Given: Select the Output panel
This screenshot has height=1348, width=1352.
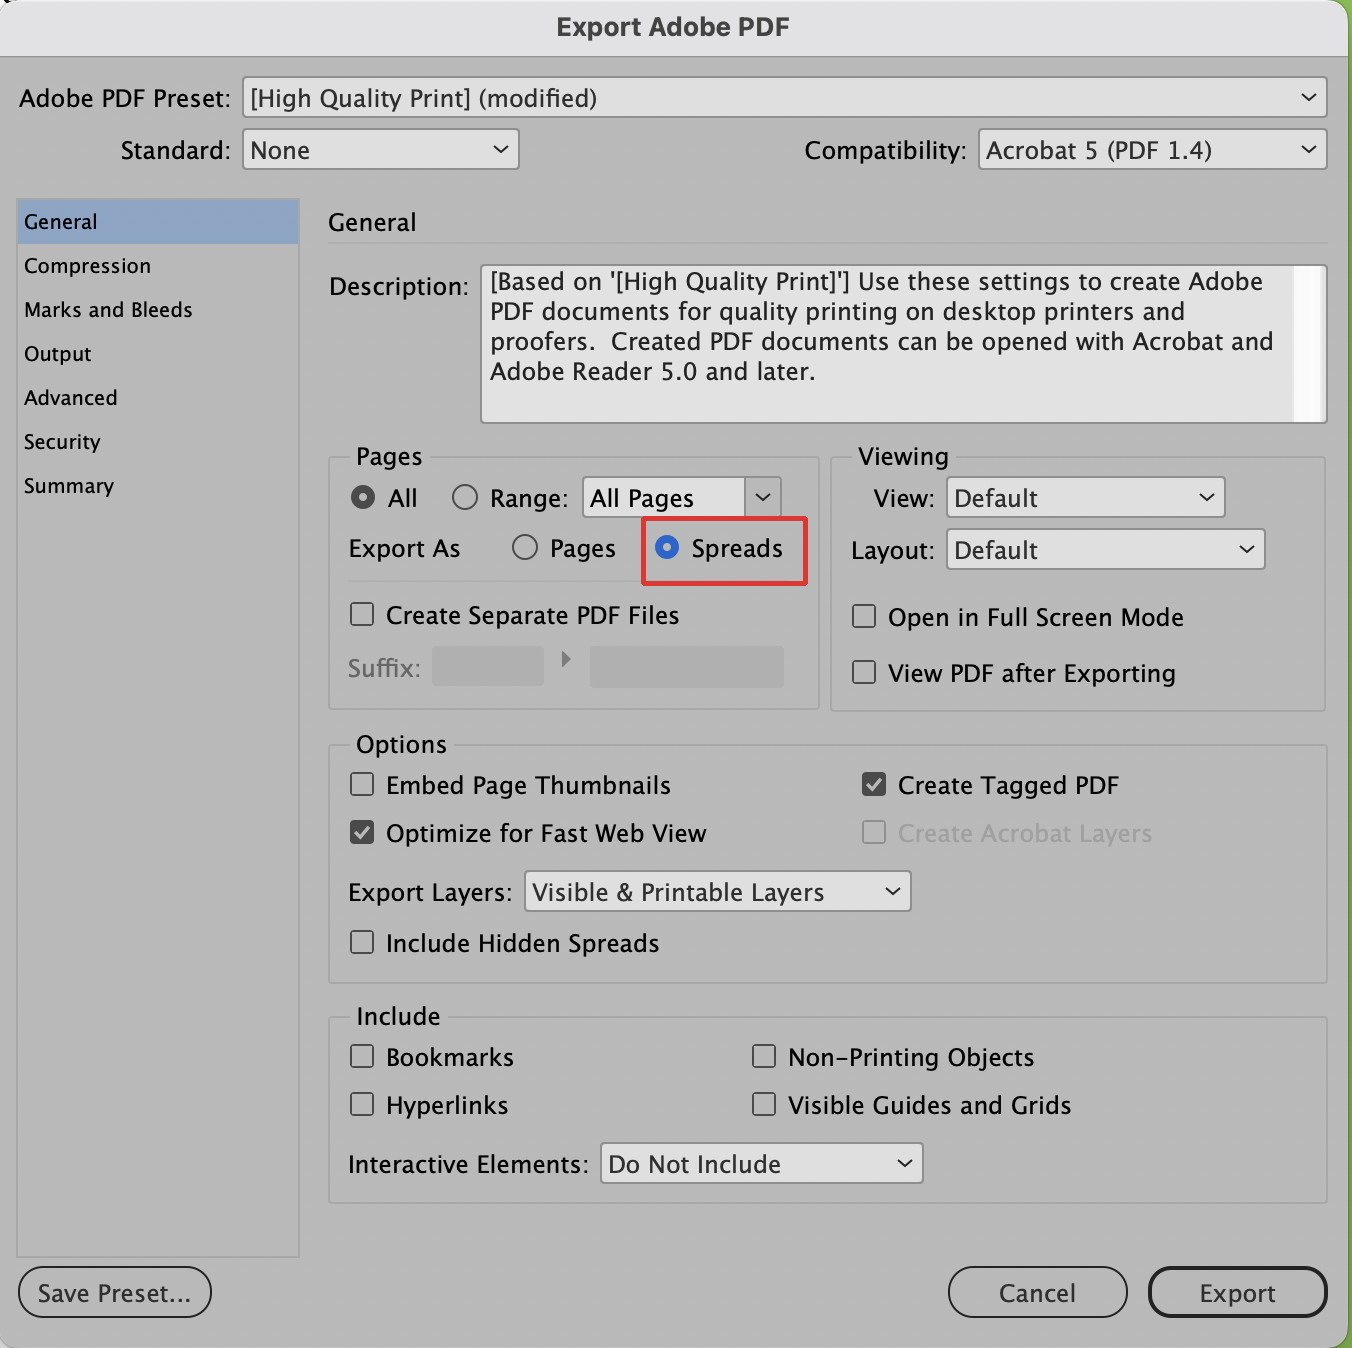Looking at the screenshot, I should click(57, 353).
